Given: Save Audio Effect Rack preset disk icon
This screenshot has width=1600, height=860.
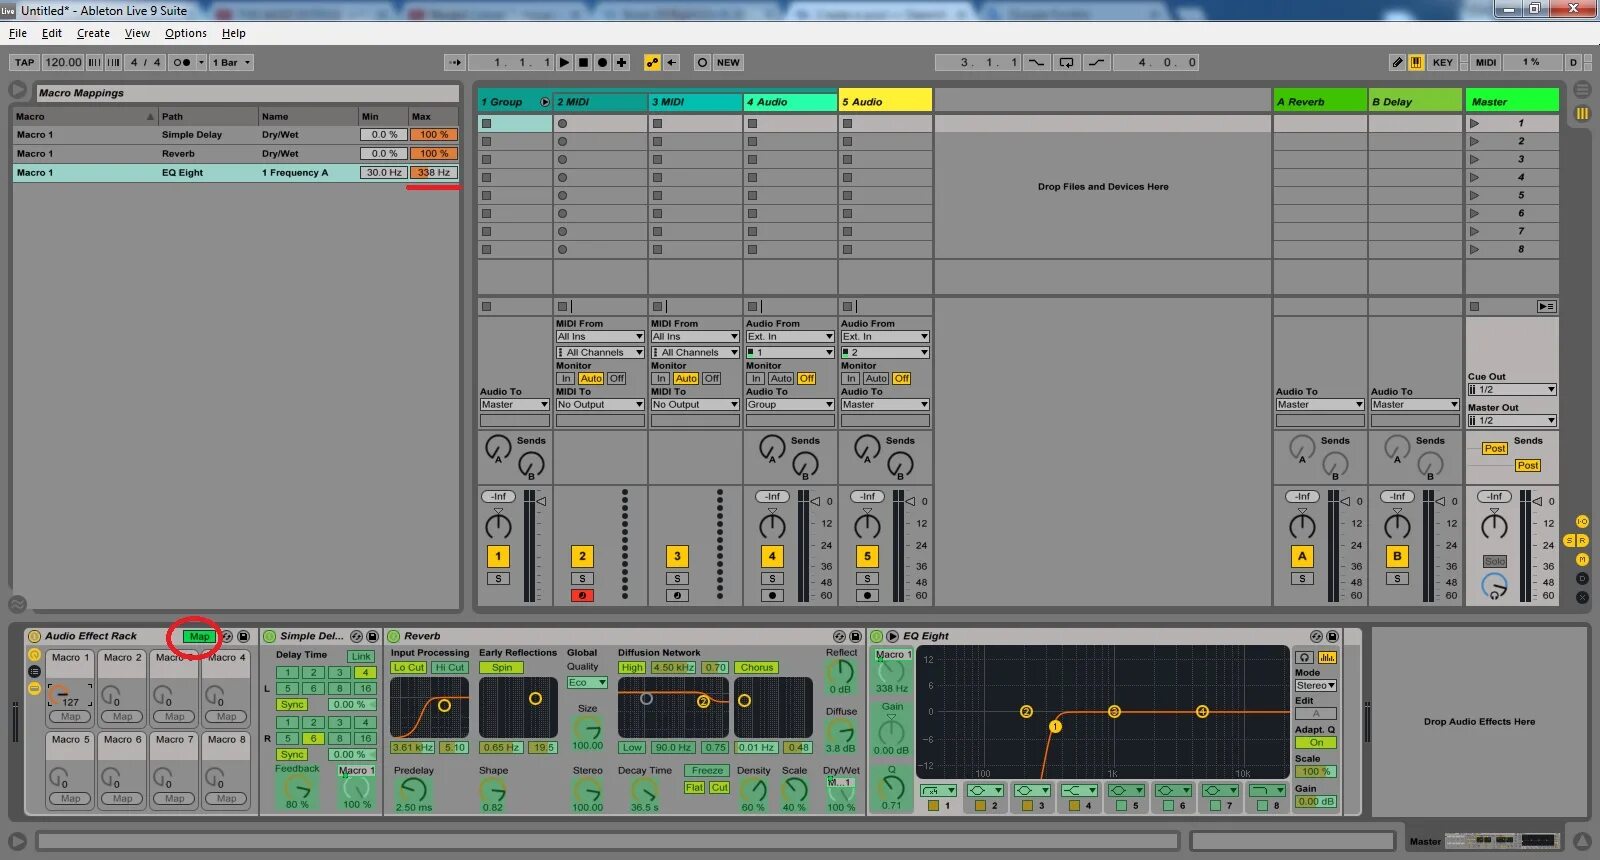Looking at the screenshot, I should coord(243,636).
